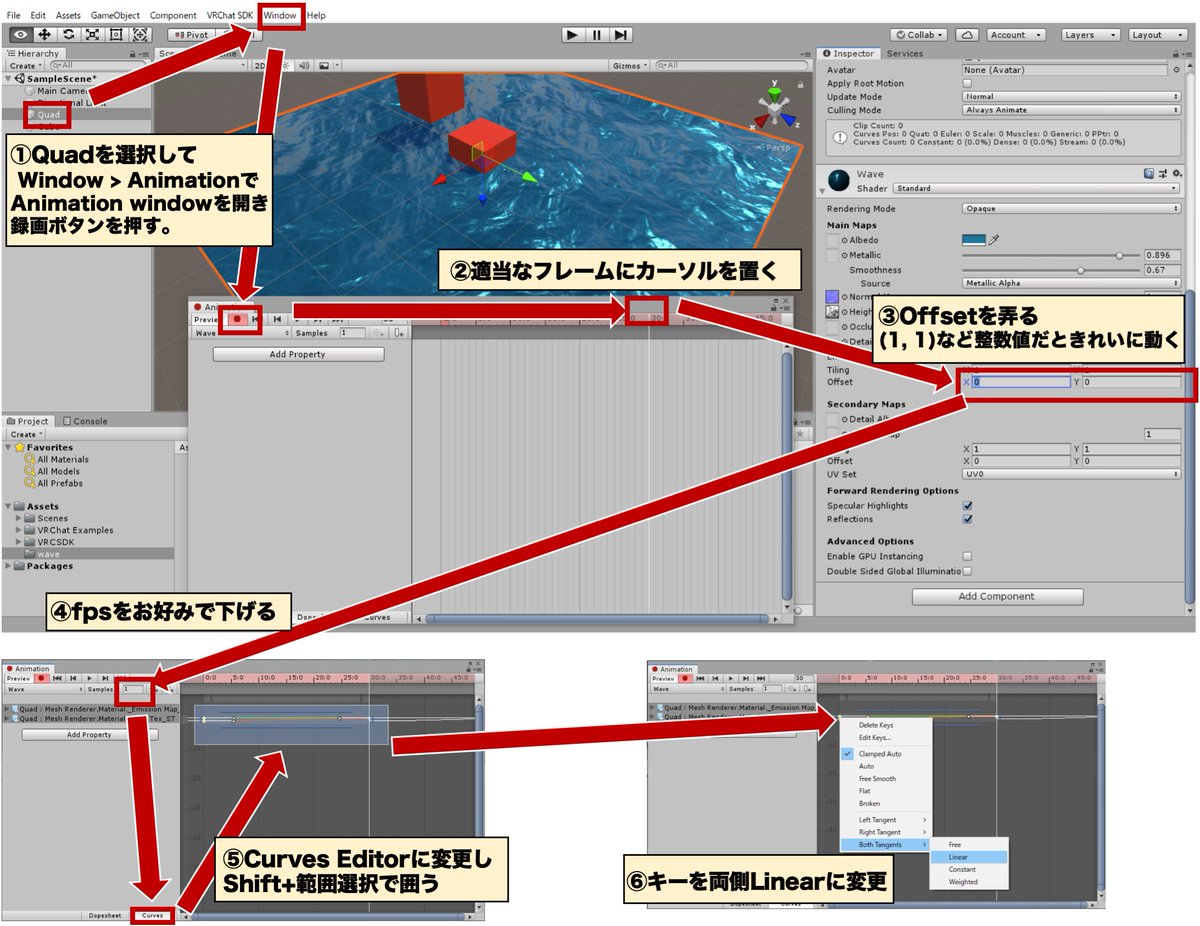Select the Rotate tool
The width and height of the screenshot is (1200, 926).
tap(68, 35)
